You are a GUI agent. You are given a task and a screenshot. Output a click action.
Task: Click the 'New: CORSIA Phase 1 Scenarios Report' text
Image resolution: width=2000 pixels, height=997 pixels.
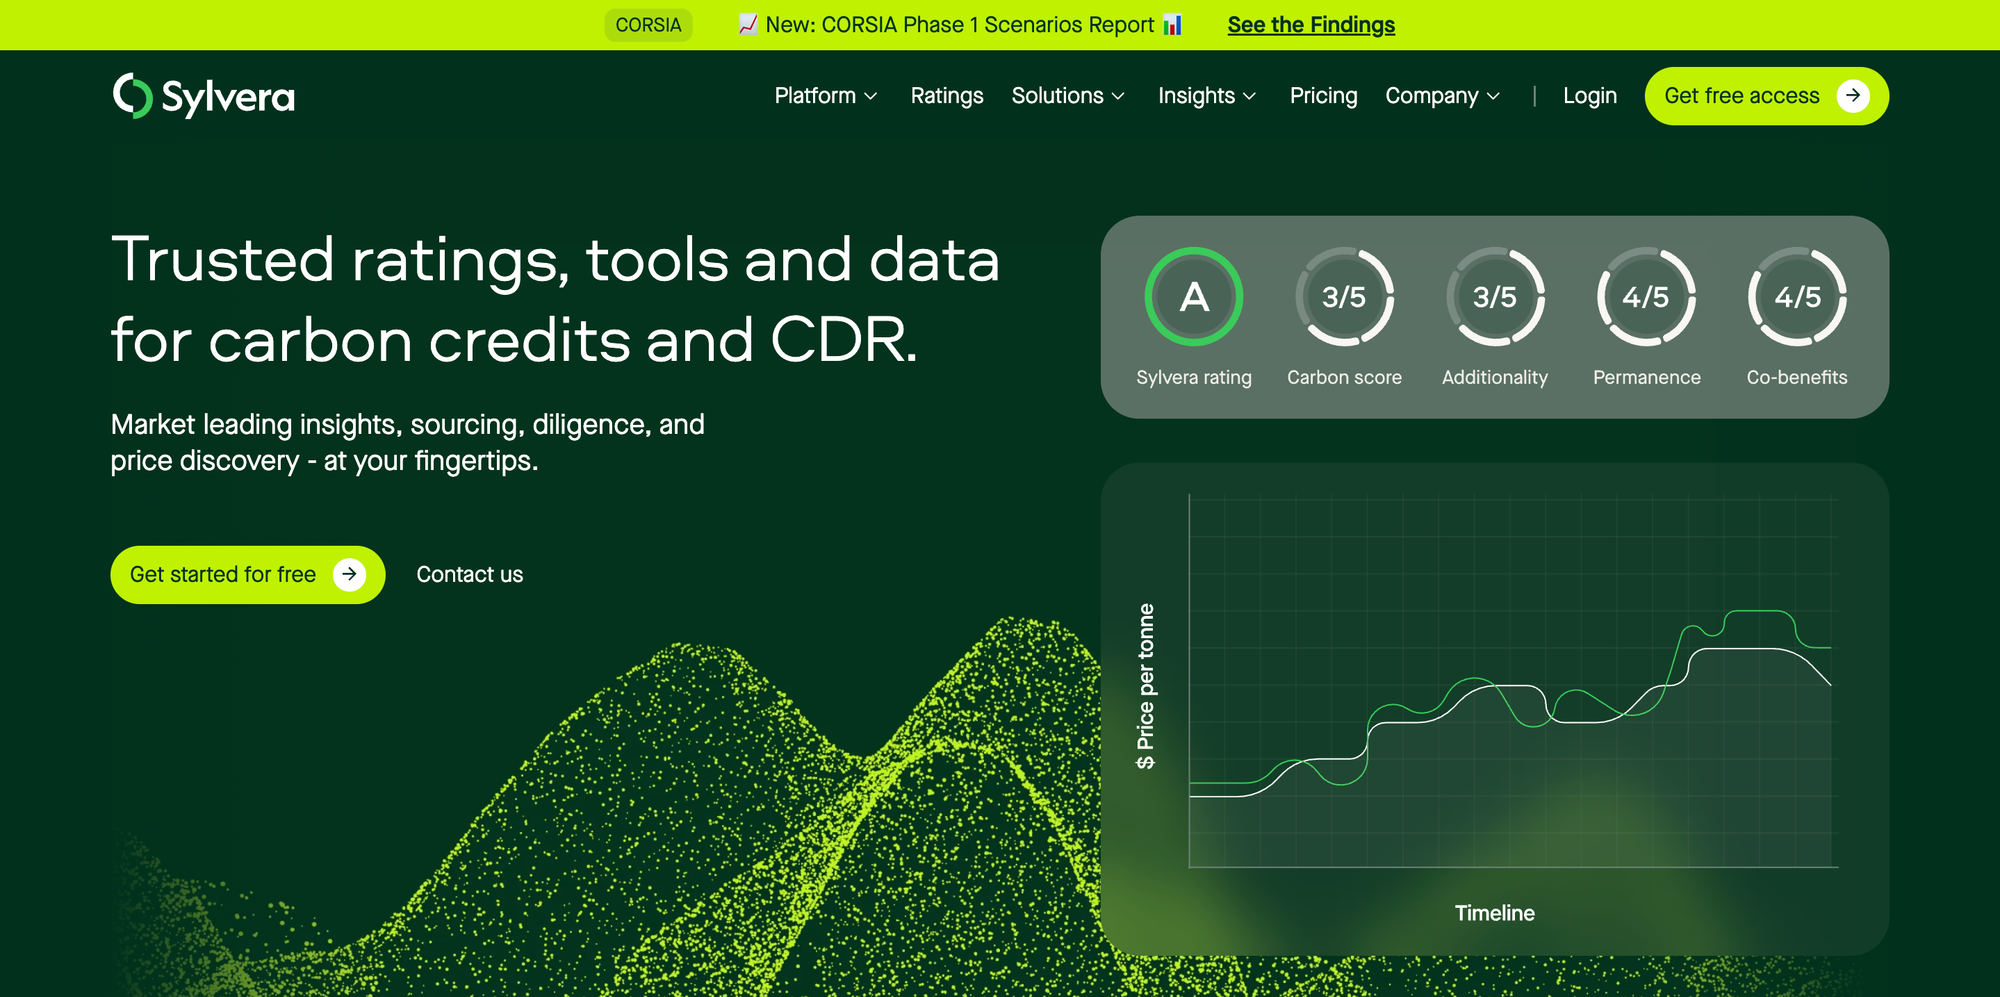tap(960, 25)
